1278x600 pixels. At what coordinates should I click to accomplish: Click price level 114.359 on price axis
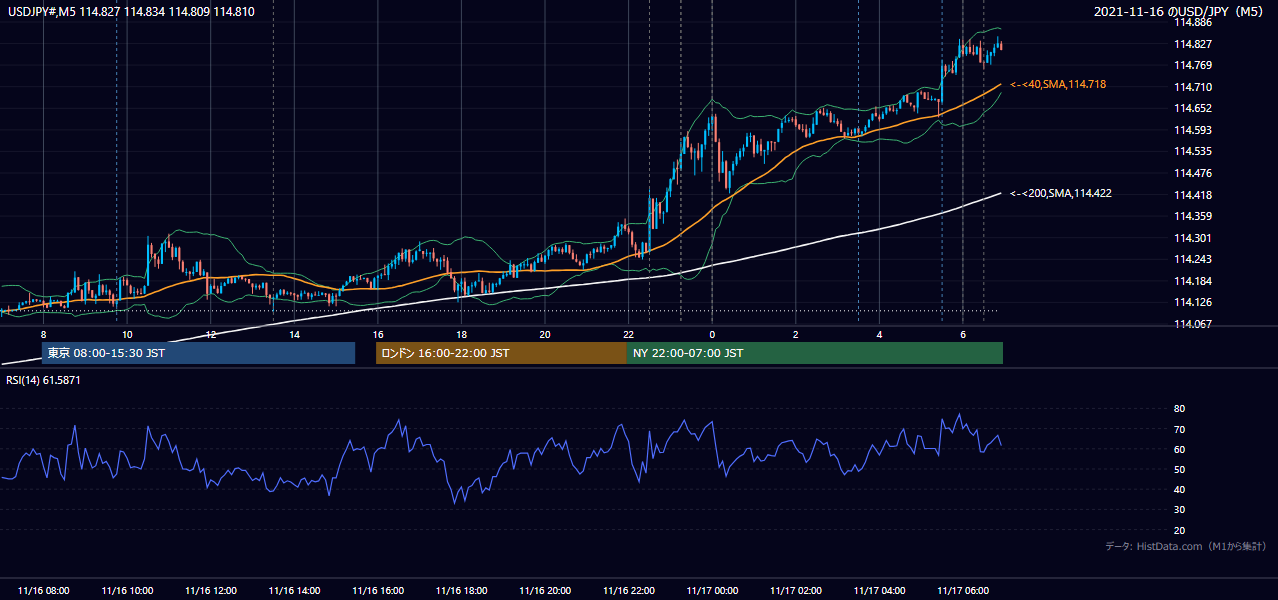point(1193,216)
